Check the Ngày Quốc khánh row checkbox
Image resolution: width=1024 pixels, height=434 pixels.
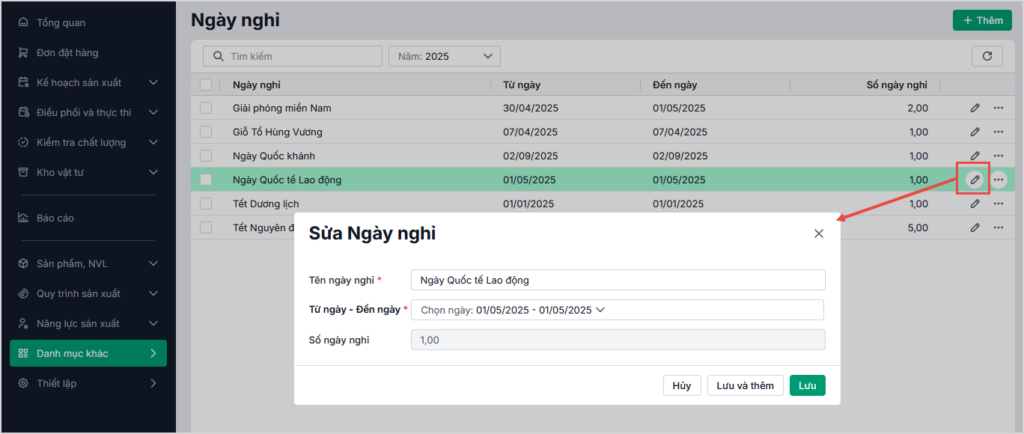click(206, 156)
